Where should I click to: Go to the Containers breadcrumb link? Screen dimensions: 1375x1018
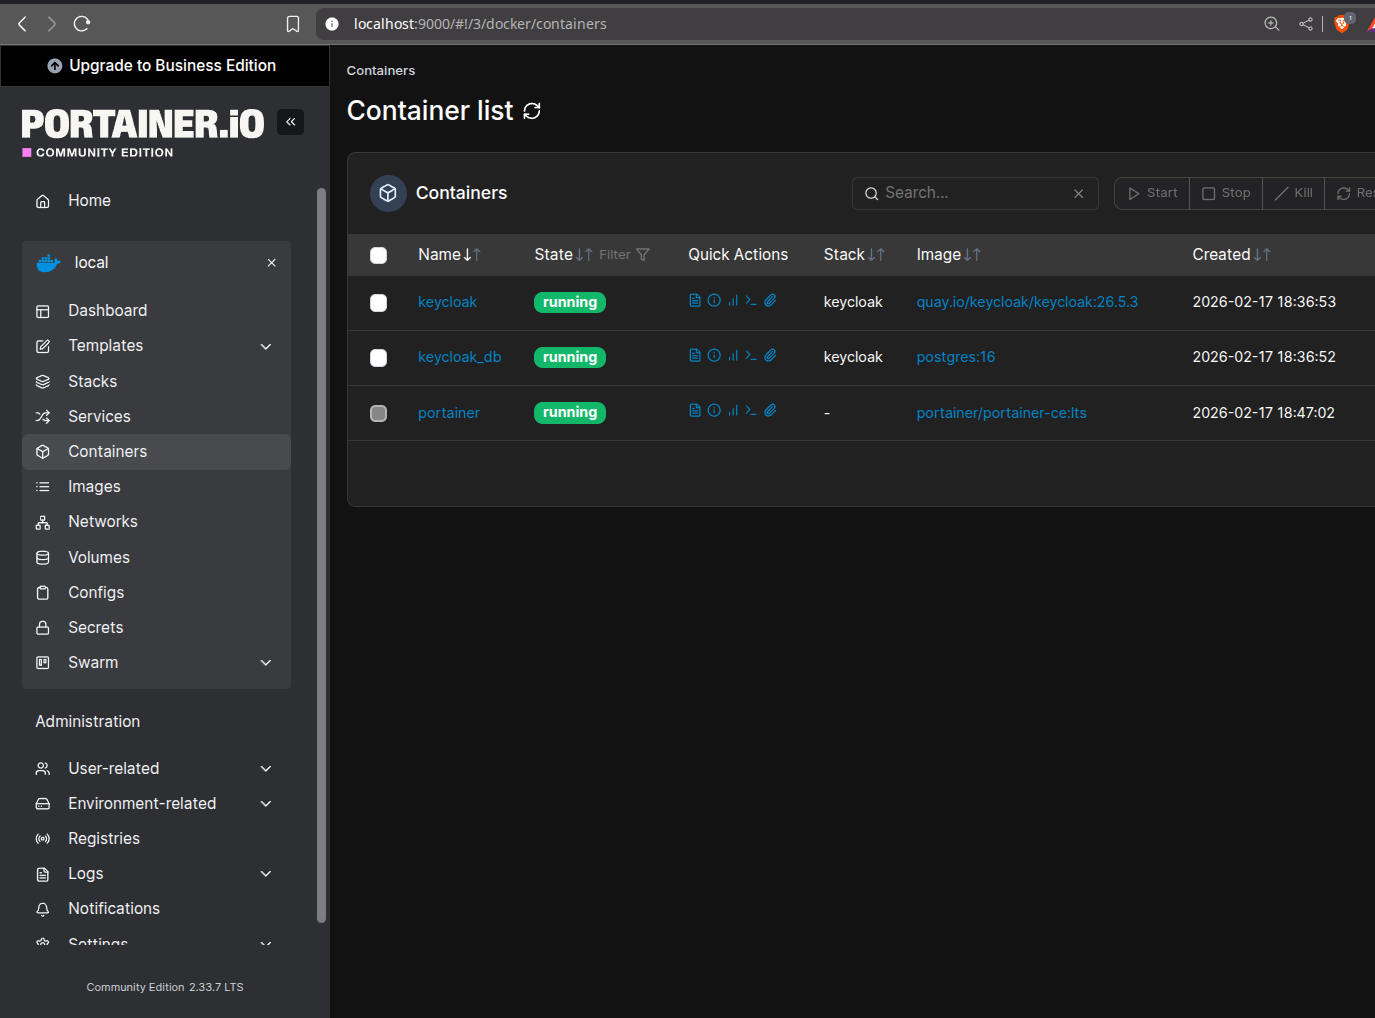(380, 70)
